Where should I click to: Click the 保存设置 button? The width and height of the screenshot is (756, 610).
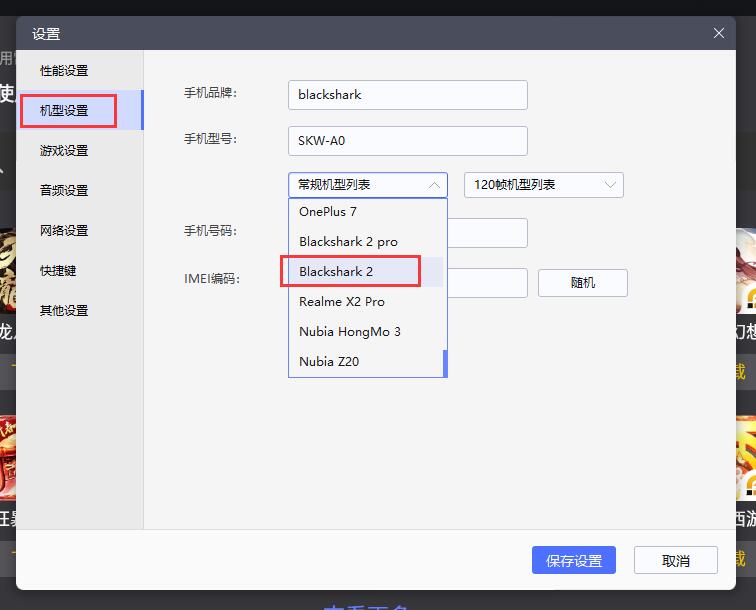(574, 560)
